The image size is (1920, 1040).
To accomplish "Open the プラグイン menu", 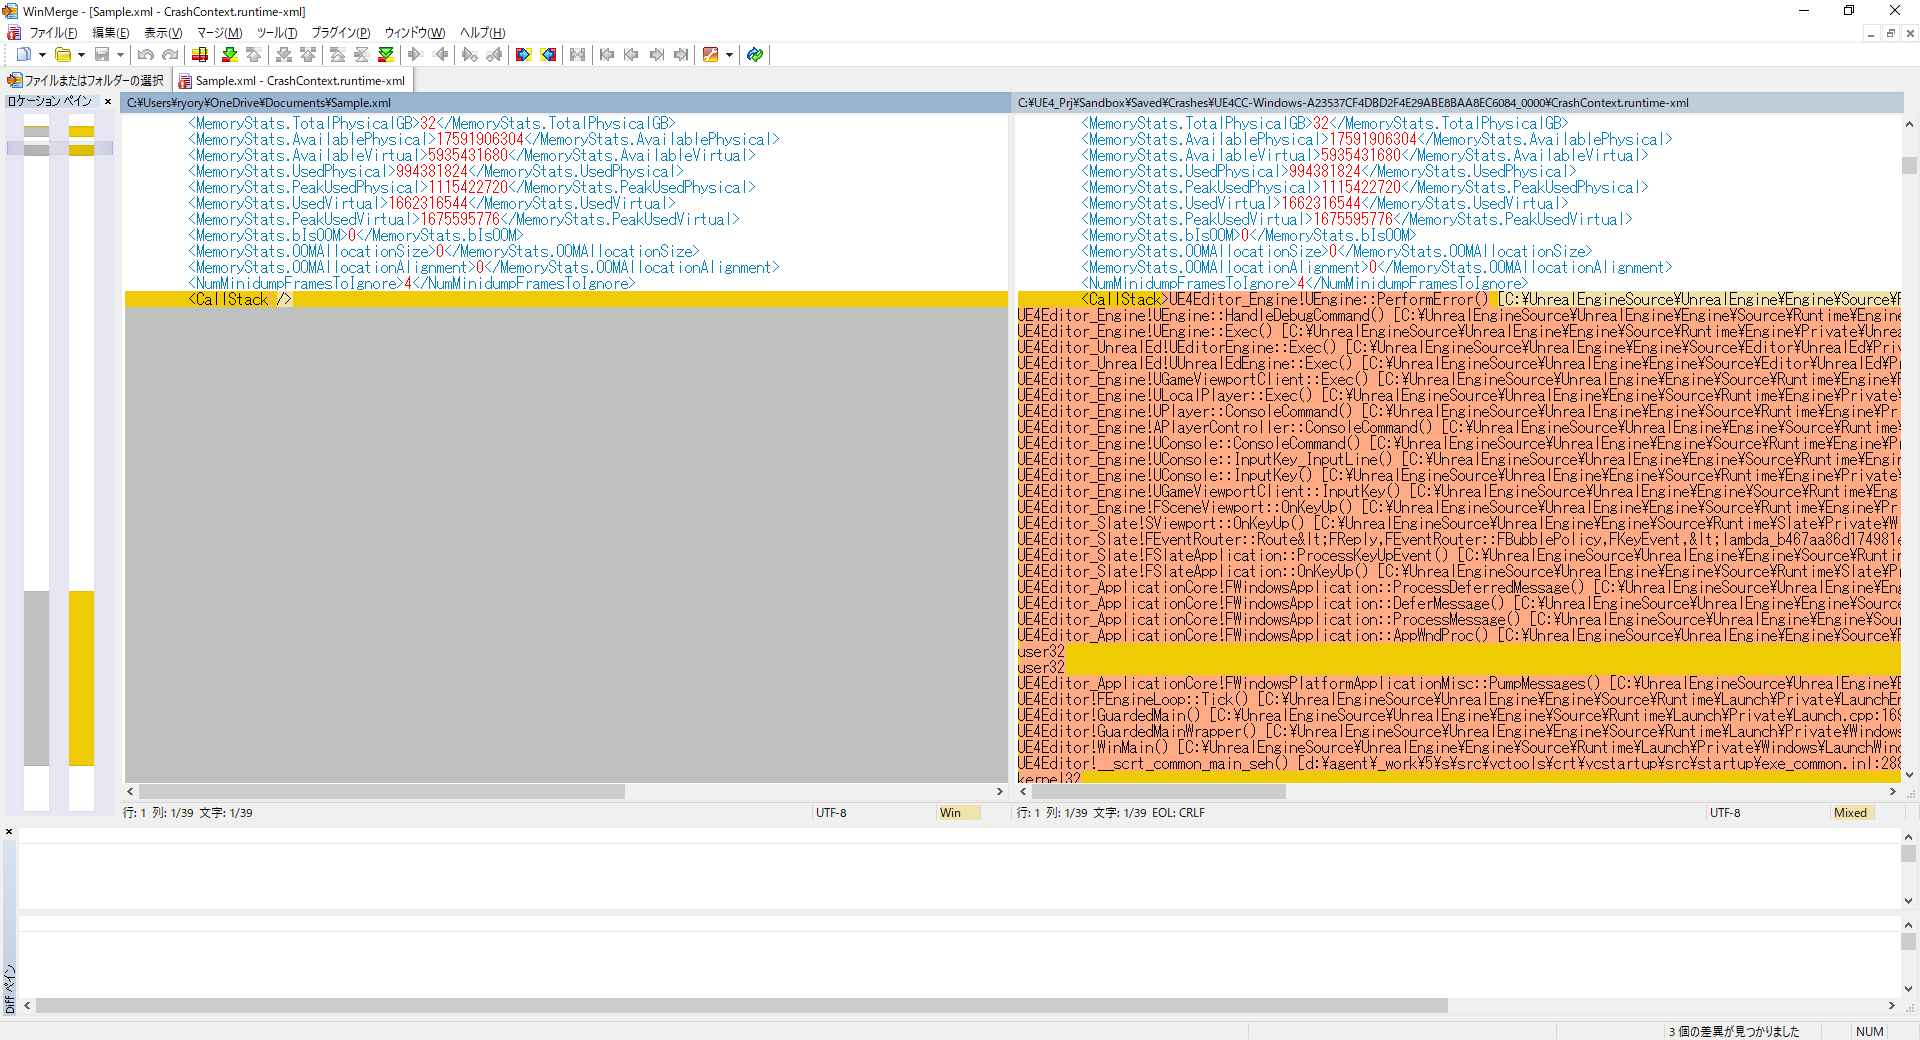I will (339, 33).
